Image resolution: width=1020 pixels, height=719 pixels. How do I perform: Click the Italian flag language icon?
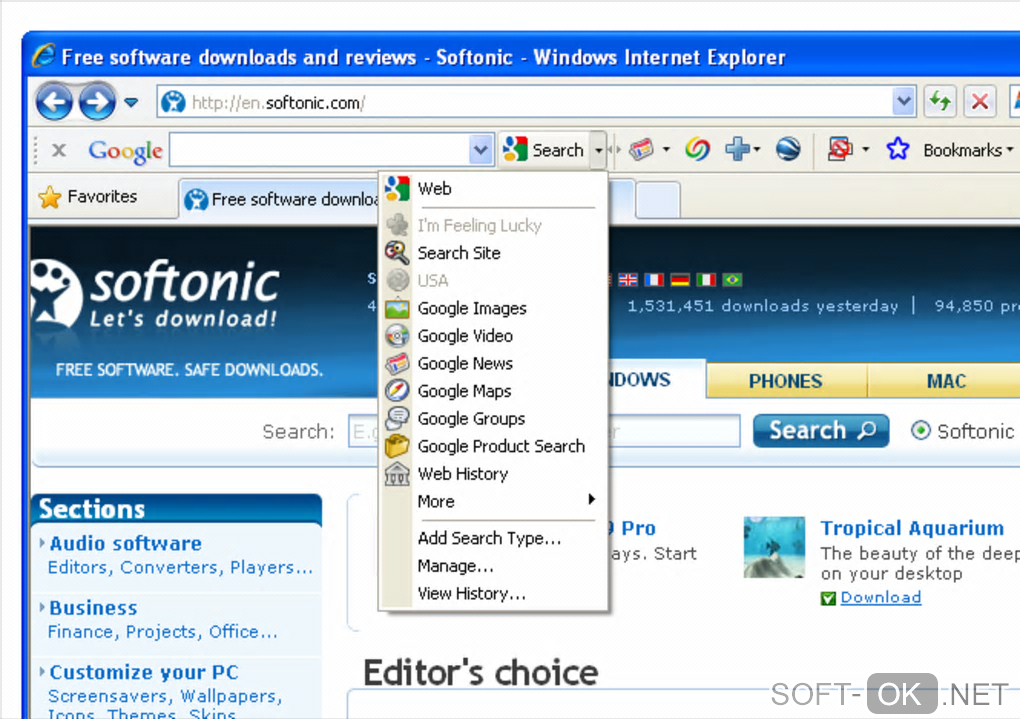pos(706,280)
